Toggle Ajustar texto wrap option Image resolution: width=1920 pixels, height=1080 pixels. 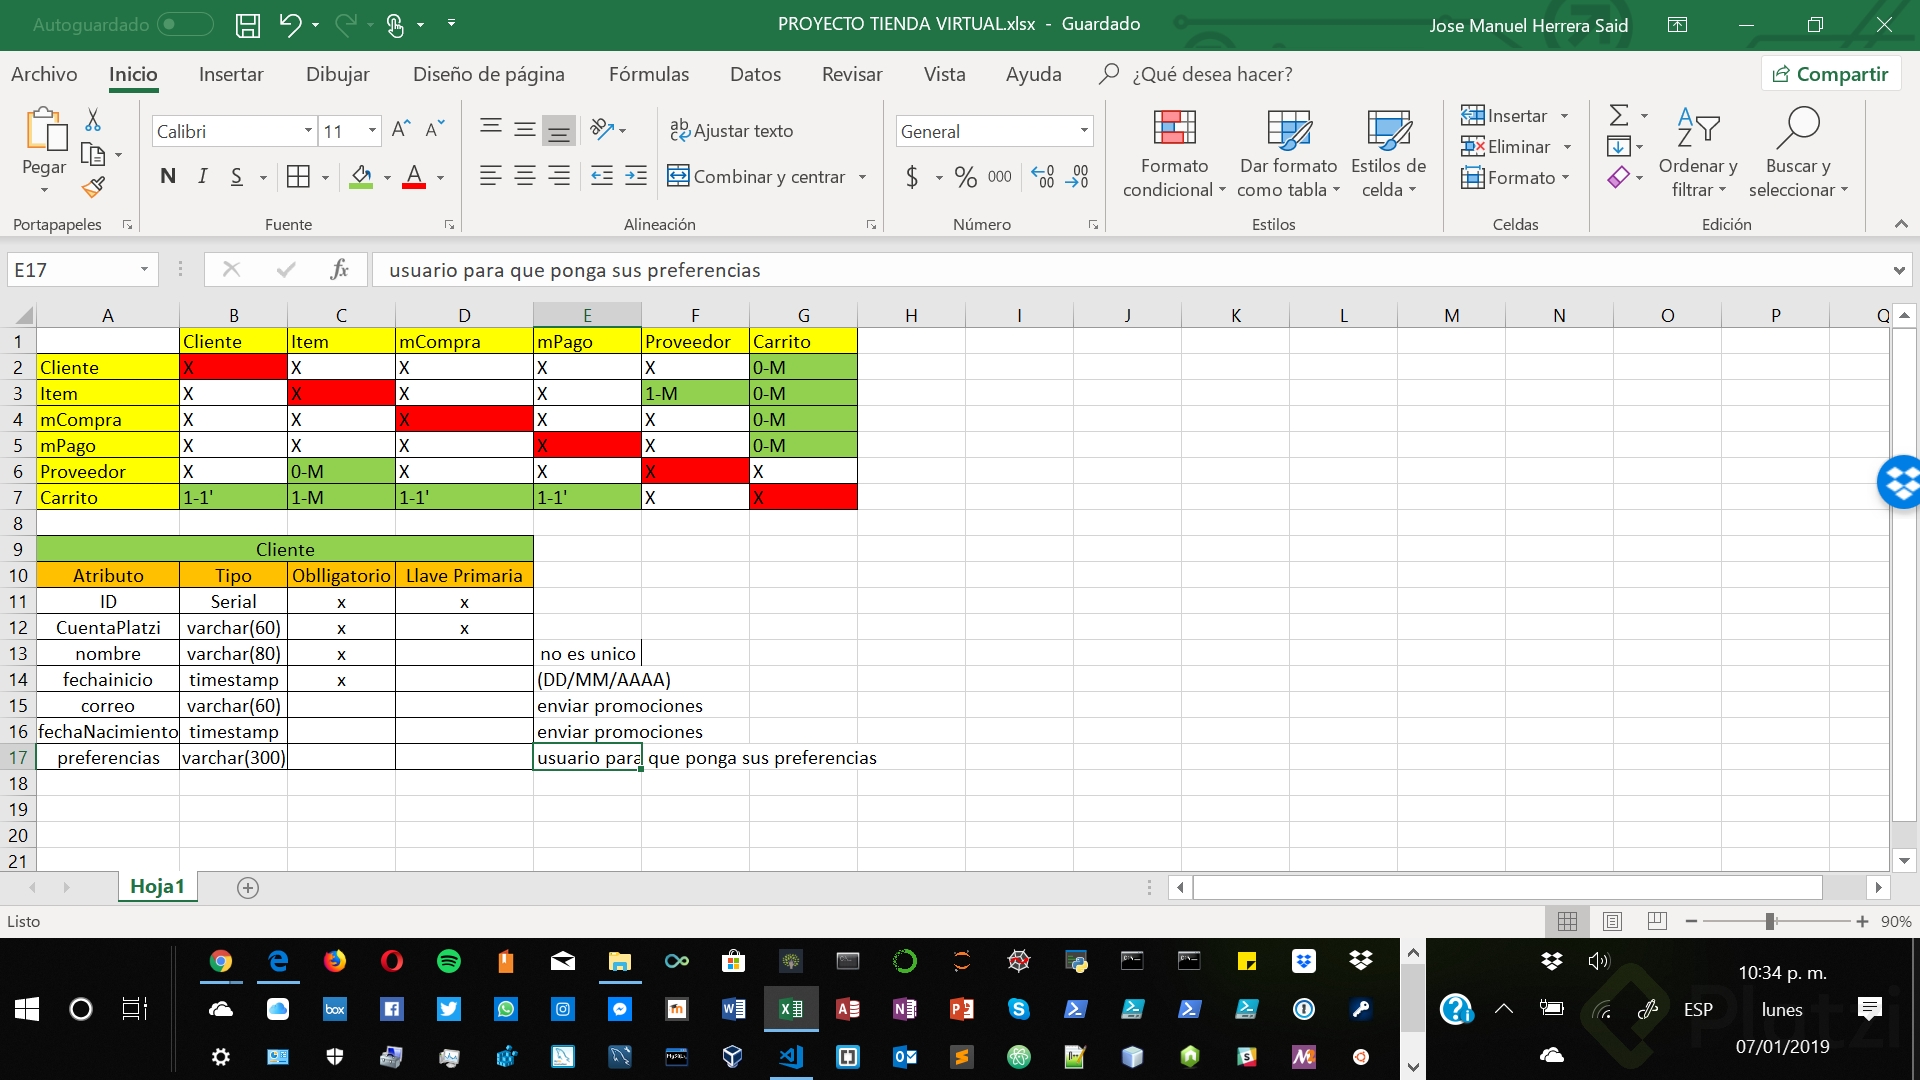[x=731, y=131]
